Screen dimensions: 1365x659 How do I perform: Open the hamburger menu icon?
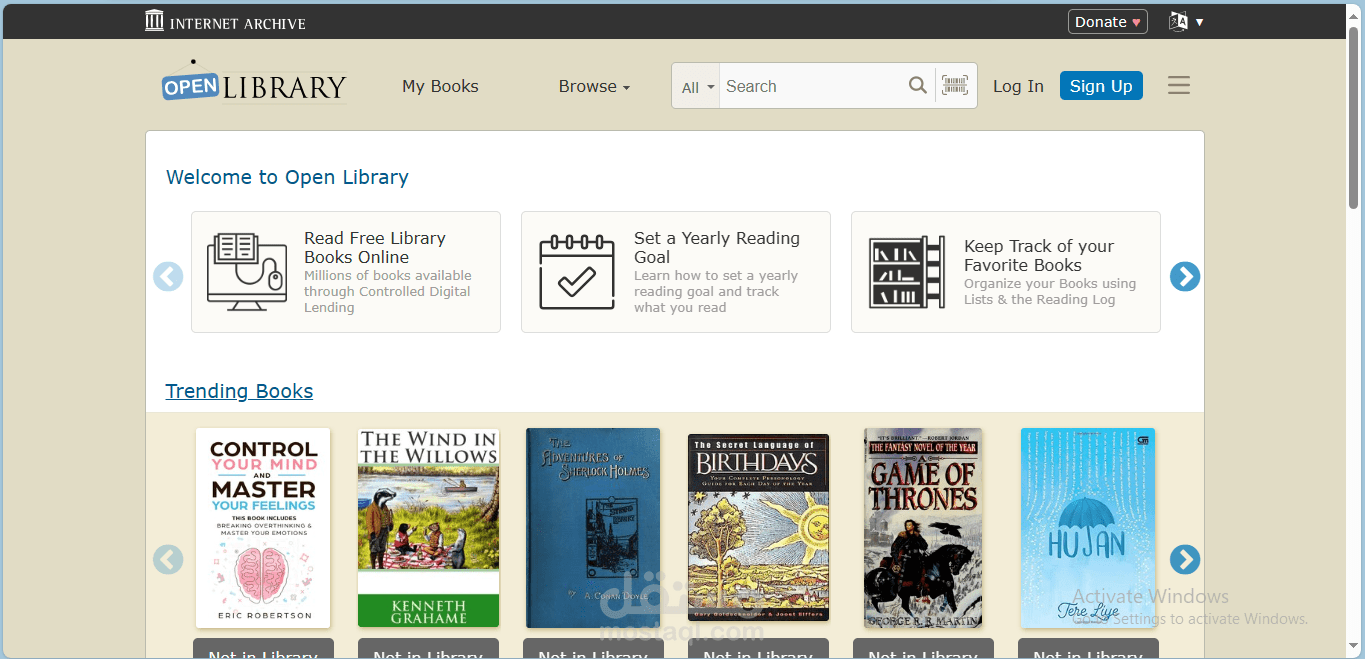pos(1179,86)
